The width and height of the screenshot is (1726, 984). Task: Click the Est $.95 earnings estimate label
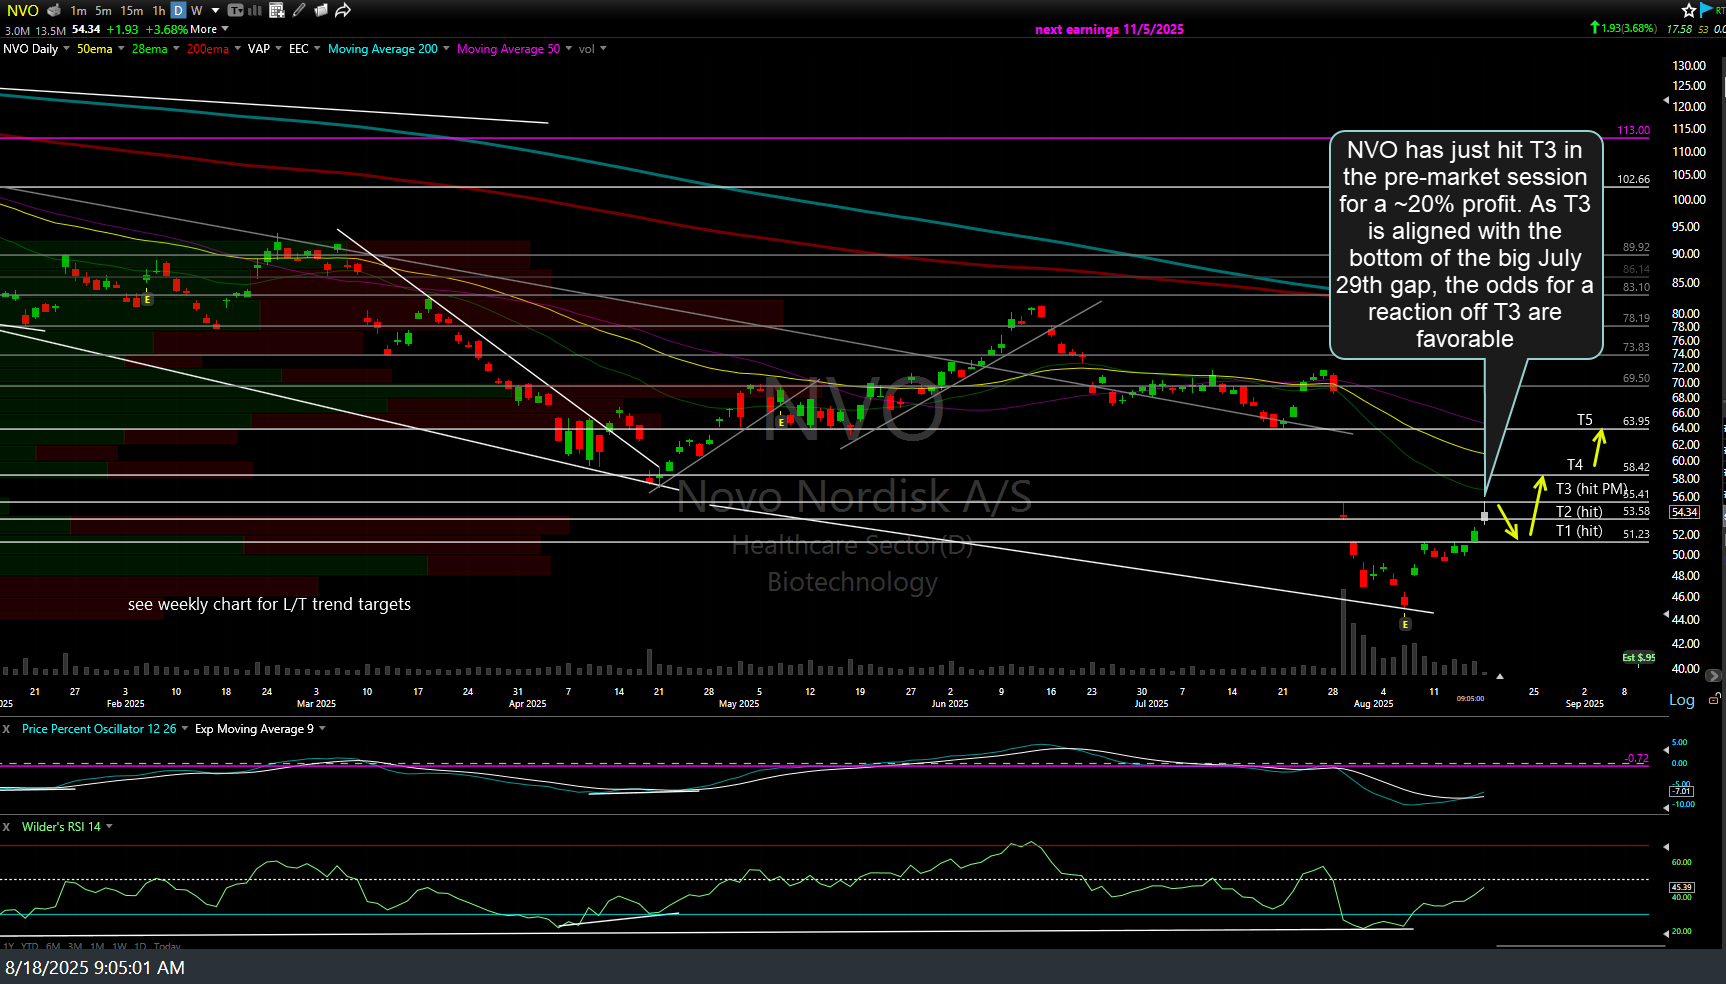pyautogui.click(x=1639, y=657)
